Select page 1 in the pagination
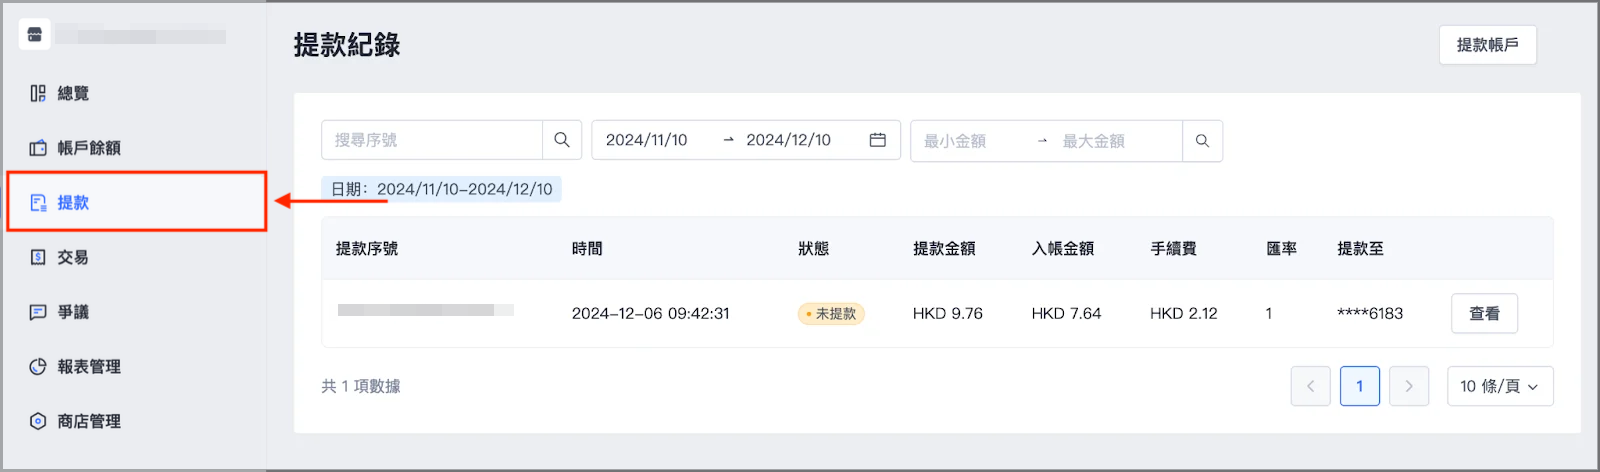The image size is (1600, 472). click(x=1360, y=386)
